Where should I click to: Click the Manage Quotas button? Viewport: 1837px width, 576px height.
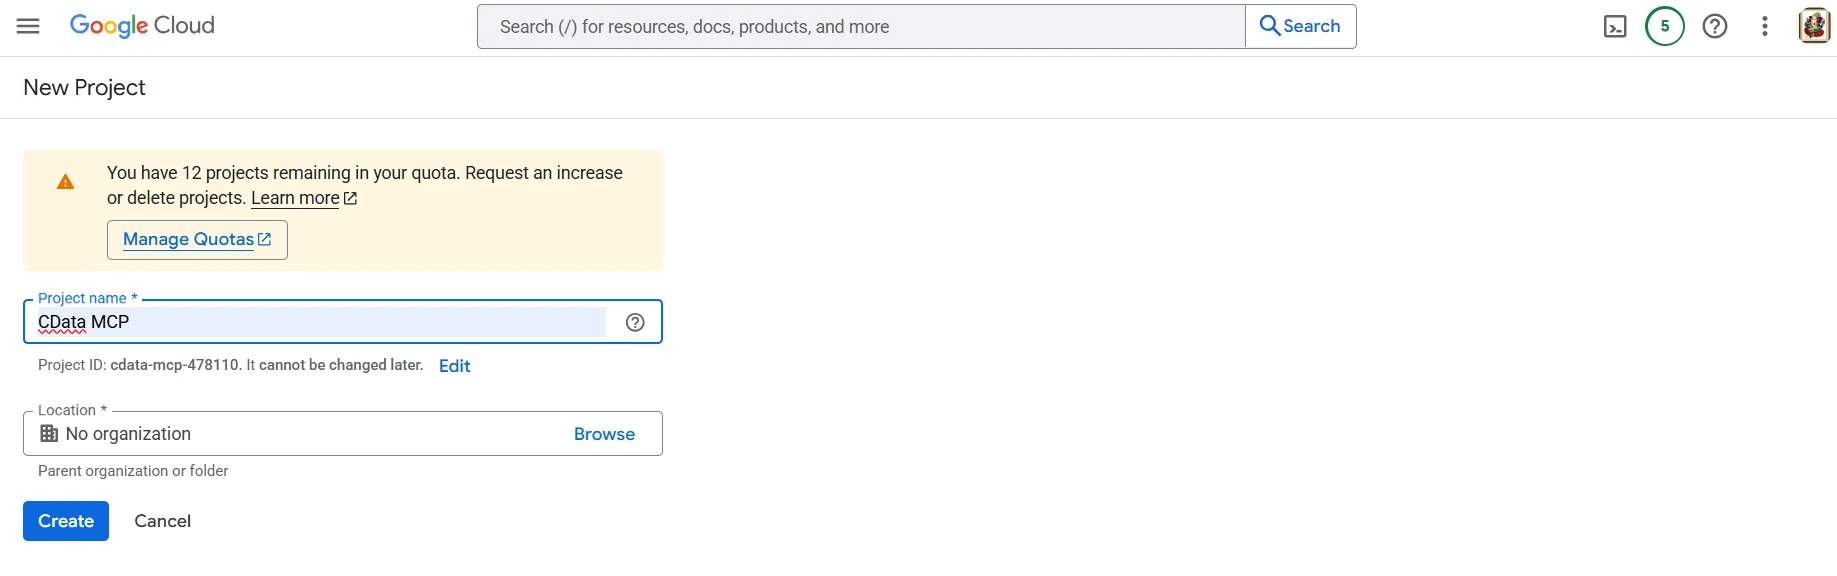tap(197, 240)
